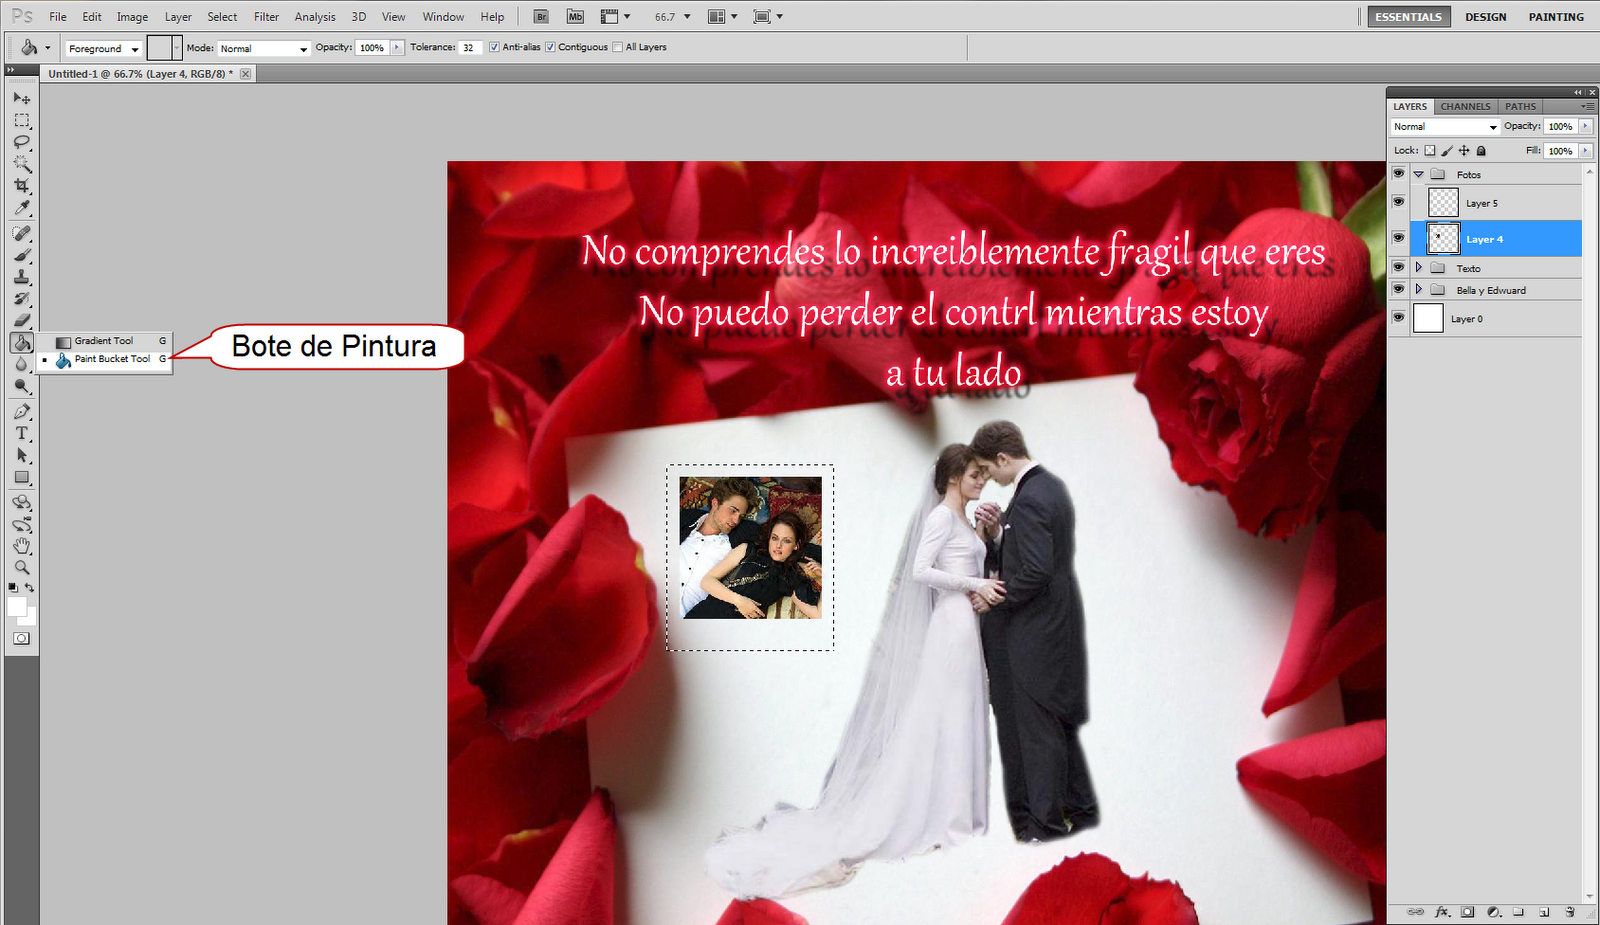Toggle the Anti-alias checkbox
The image size is (1600, 925).
(494, 47)
